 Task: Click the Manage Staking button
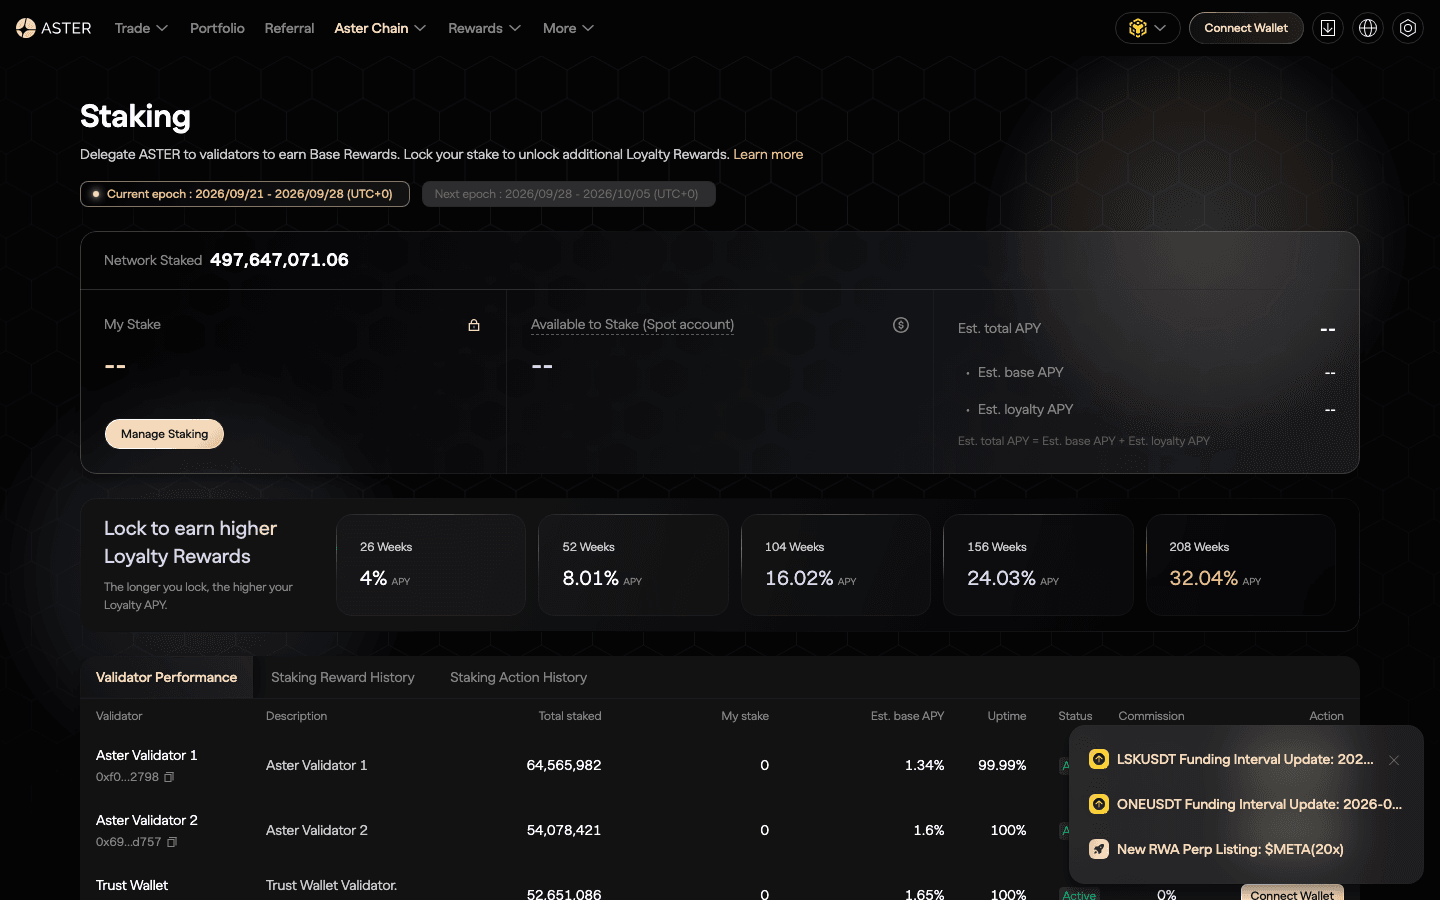[164, 434]
